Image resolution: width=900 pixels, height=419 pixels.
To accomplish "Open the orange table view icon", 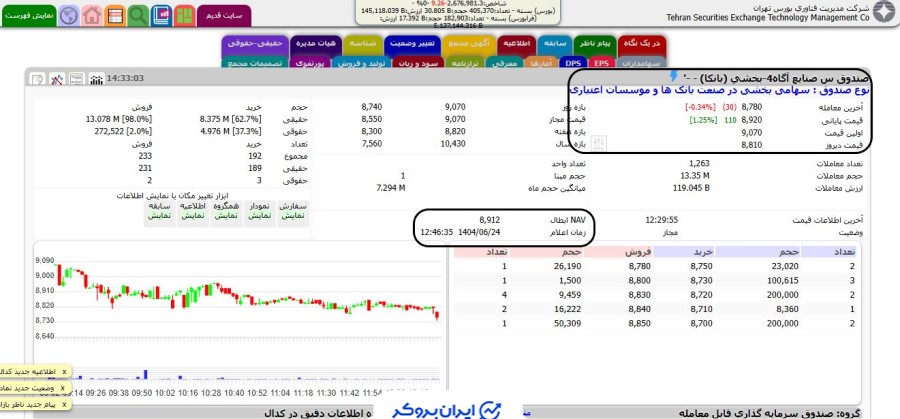I will (x=115, y=15).
